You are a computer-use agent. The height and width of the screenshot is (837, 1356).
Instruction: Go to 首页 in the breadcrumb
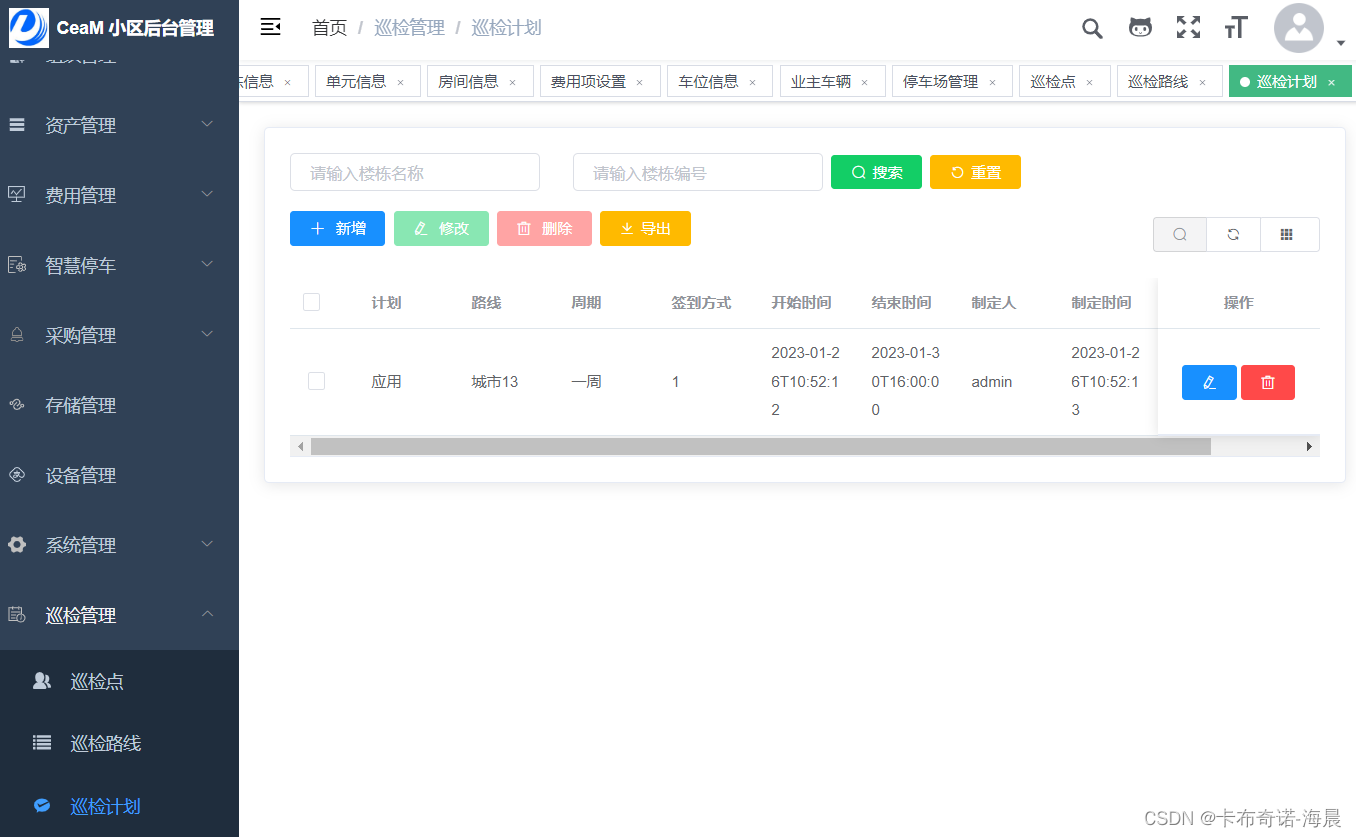point(329,28)
